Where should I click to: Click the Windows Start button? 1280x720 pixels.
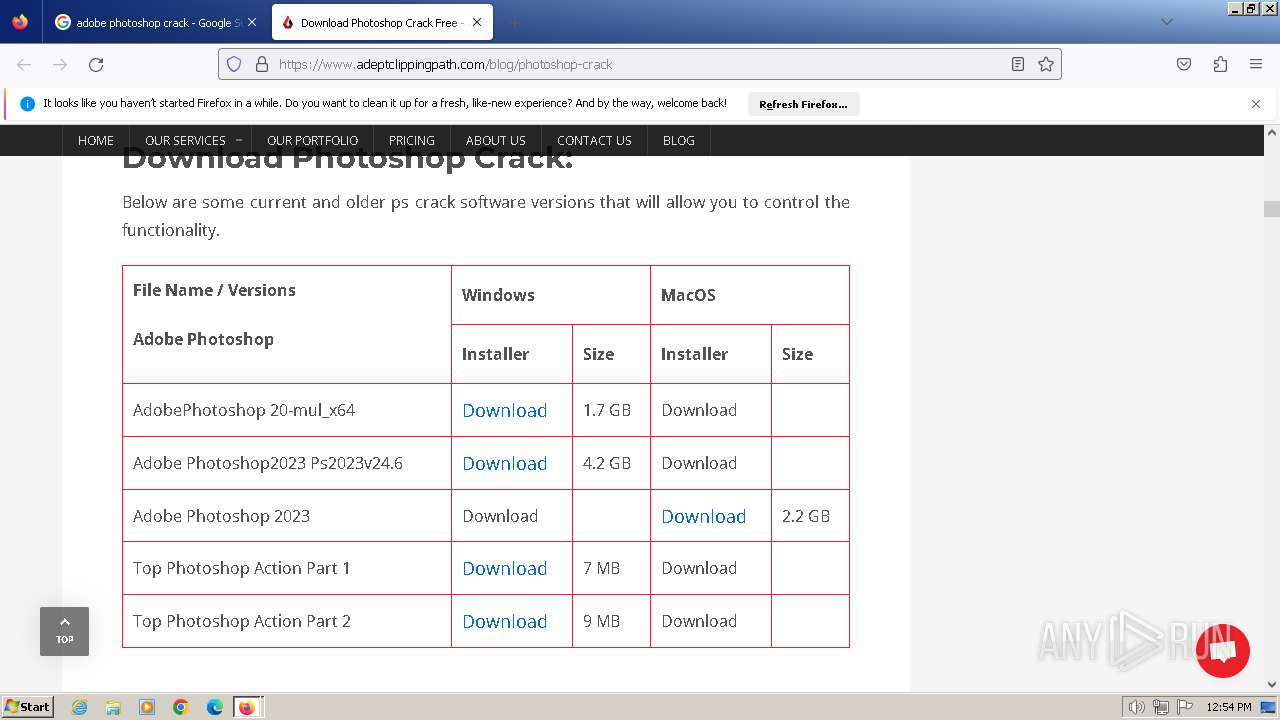click(27, 706)
